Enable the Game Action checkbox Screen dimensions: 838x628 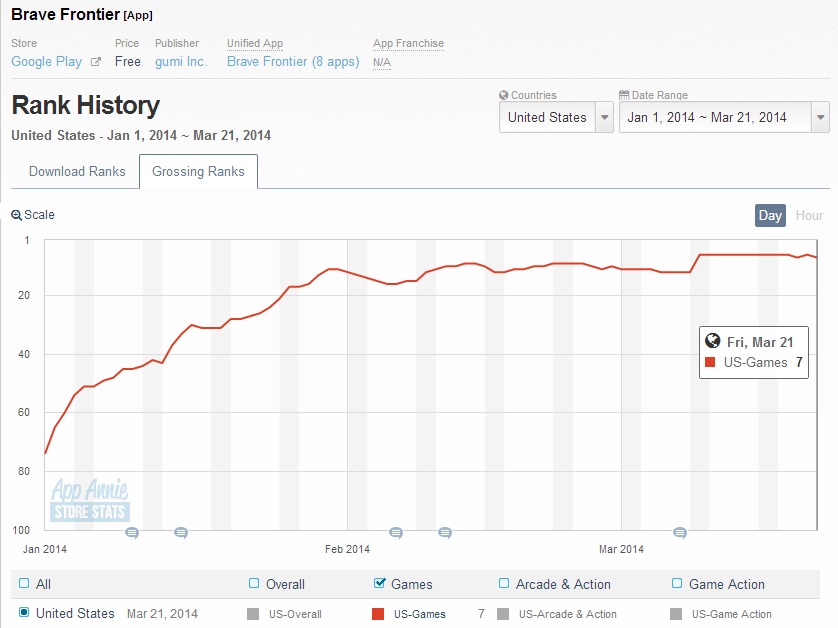pos(677,583)
